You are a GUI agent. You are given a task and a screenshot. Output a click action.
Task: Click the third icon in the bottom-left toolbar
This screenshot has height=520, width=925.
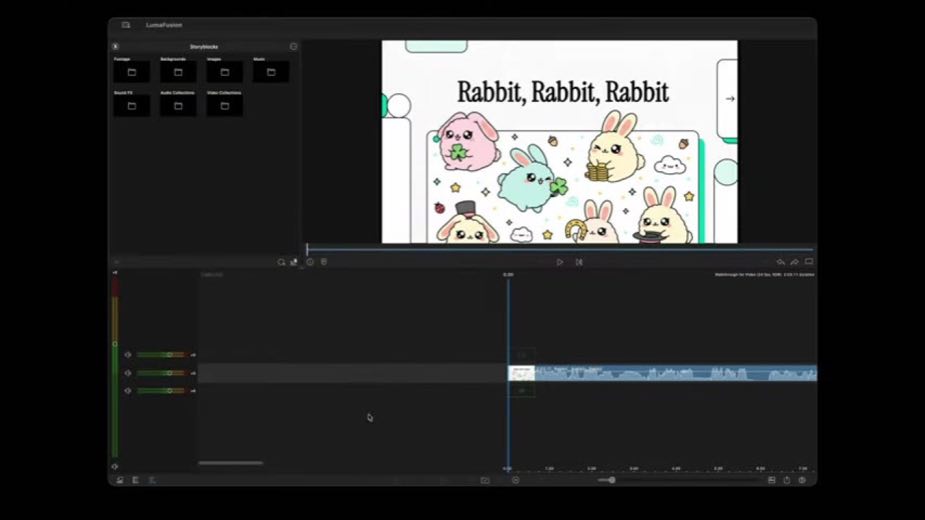pyautogui.click(x=152, y=480)
